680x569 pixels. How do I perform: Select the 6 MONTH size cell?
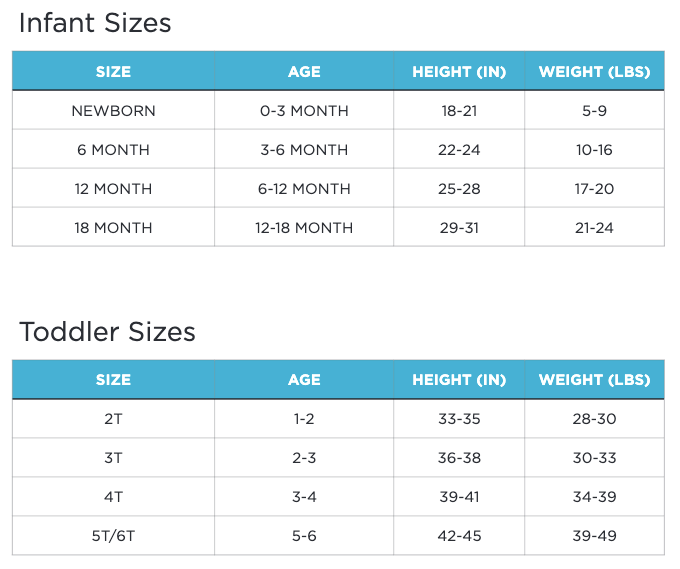[113, 150]
